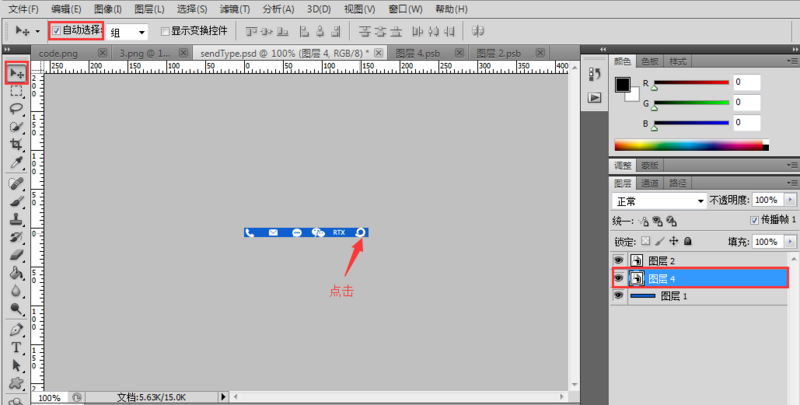Screen dimensions: 800x405
Task: Click the Auto-Align Layers icon
Action: 478,31
